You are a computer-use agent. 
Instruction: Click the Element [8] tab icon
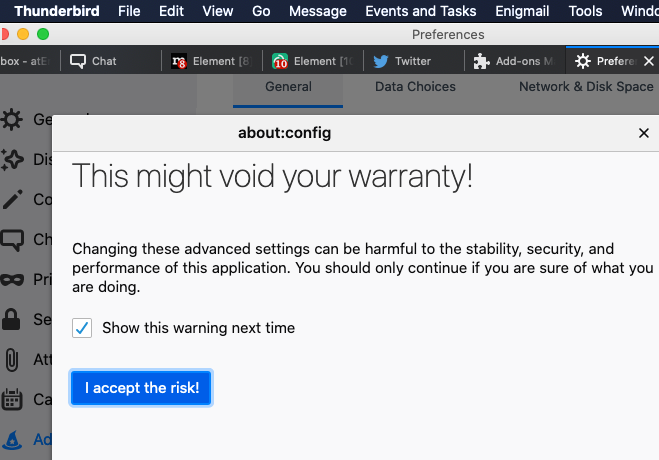(179, 61)
